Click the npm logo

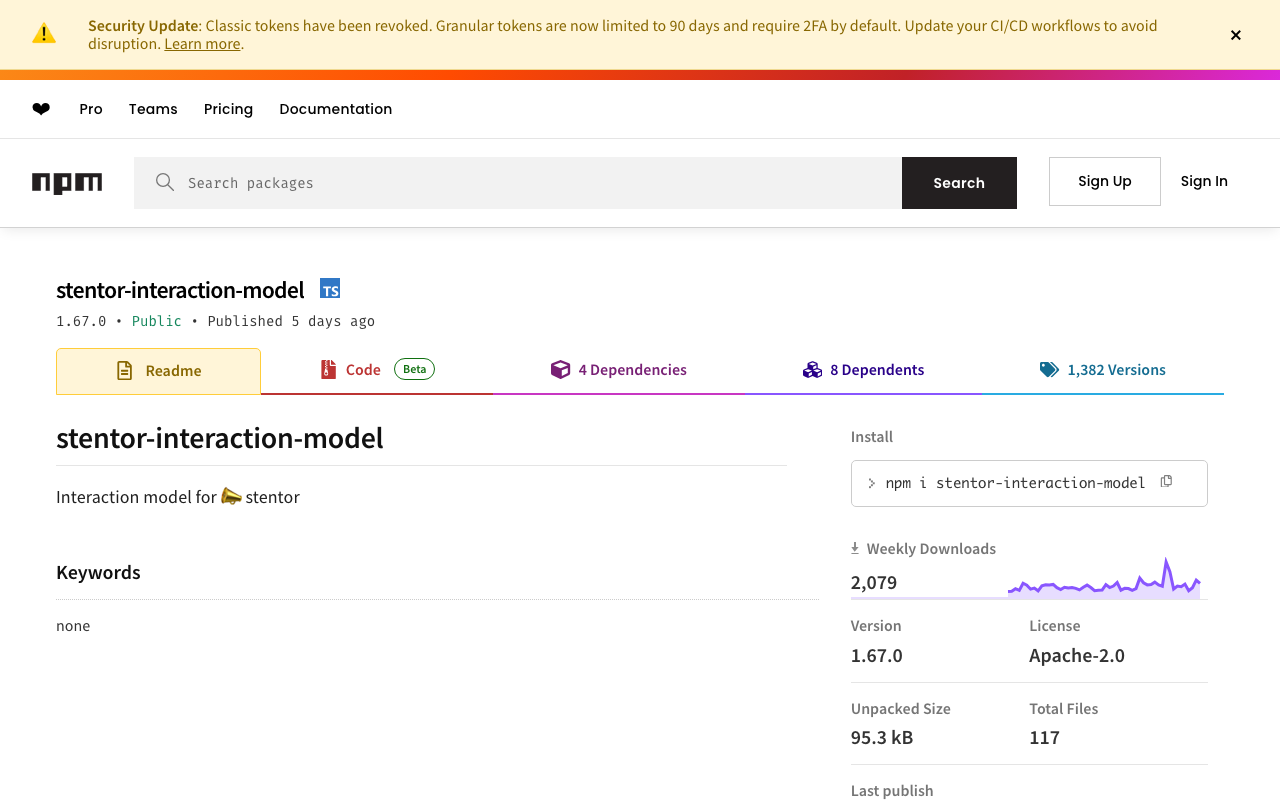67,183
